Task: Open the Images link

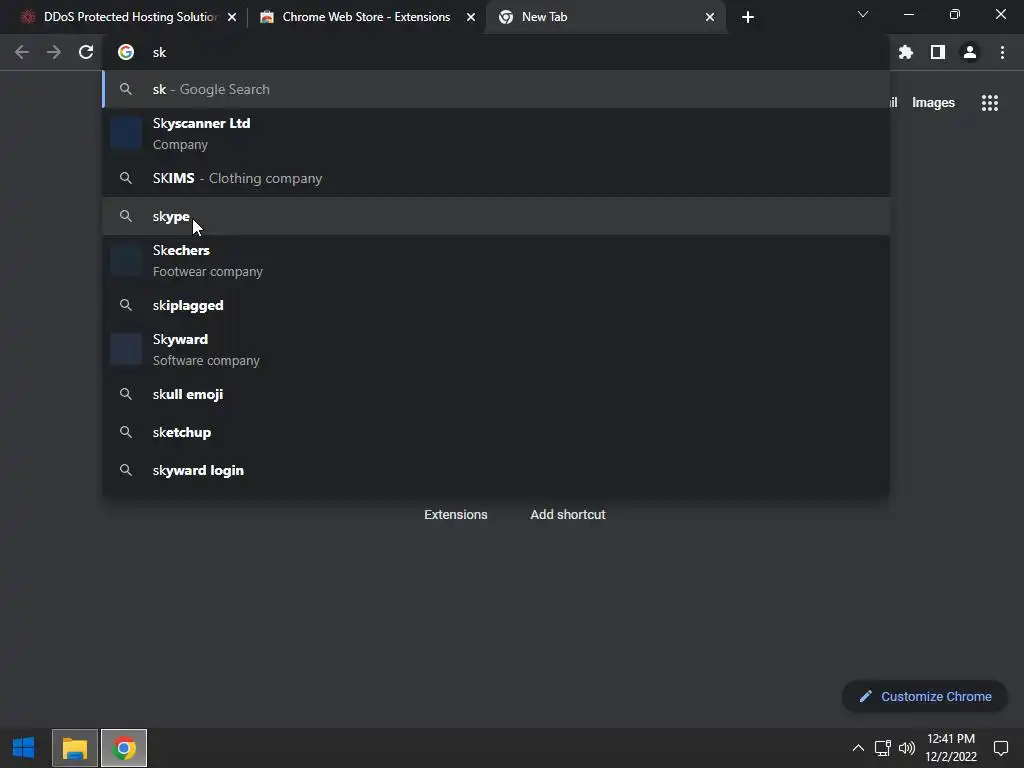Action: pos(933,103)
